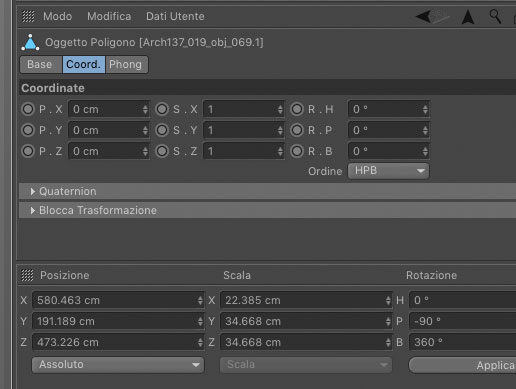Viewport: 516px width, 389px height.
Task: Click the Attribute Manager grip icon
Action: coord(28,16)
